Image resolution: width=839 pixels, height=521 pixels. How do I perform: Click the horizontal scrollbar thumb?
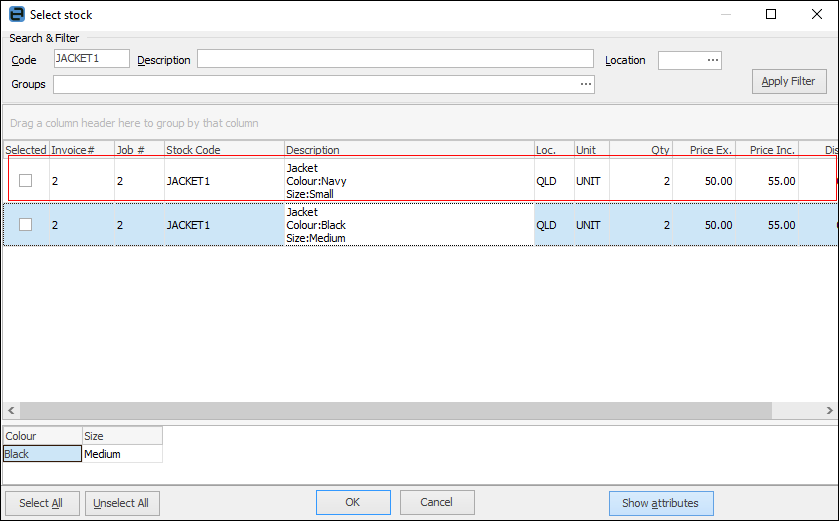point(396,410)
